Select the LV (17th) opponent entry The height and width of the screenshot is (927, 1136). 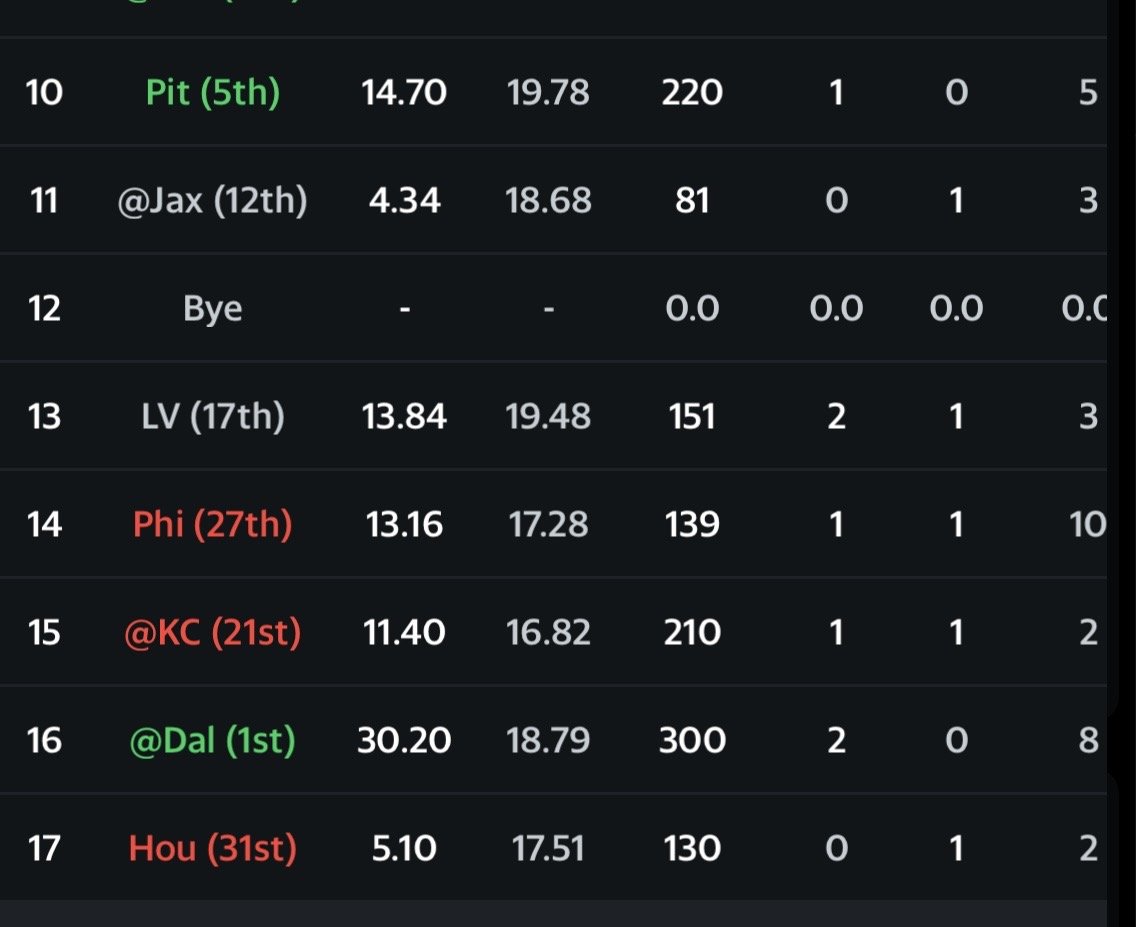point(213,416)
